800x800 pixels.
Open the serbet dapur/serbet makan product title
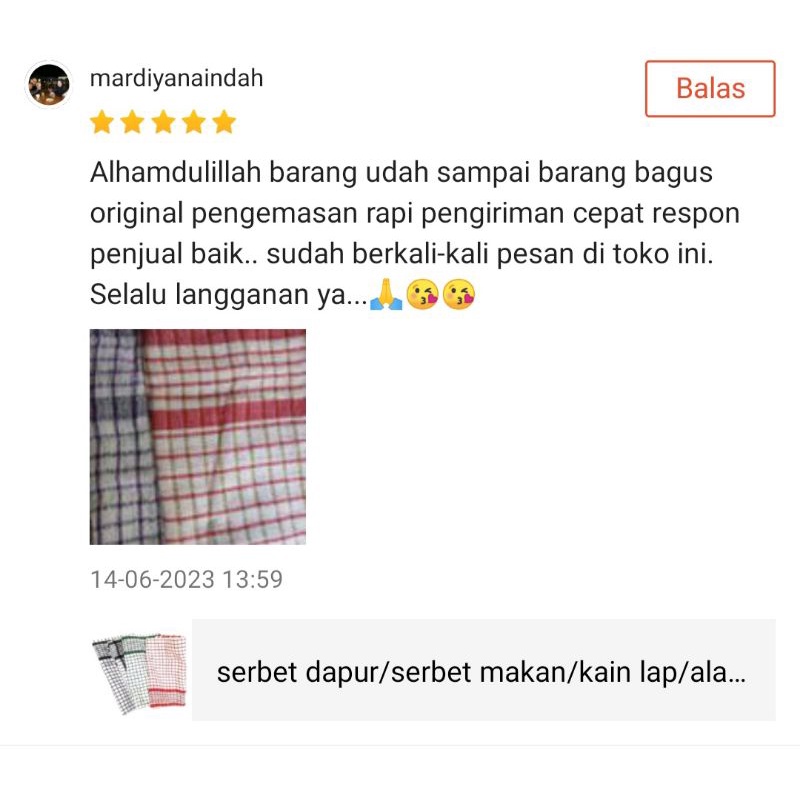pyautogui.click(x=481, y=672)
